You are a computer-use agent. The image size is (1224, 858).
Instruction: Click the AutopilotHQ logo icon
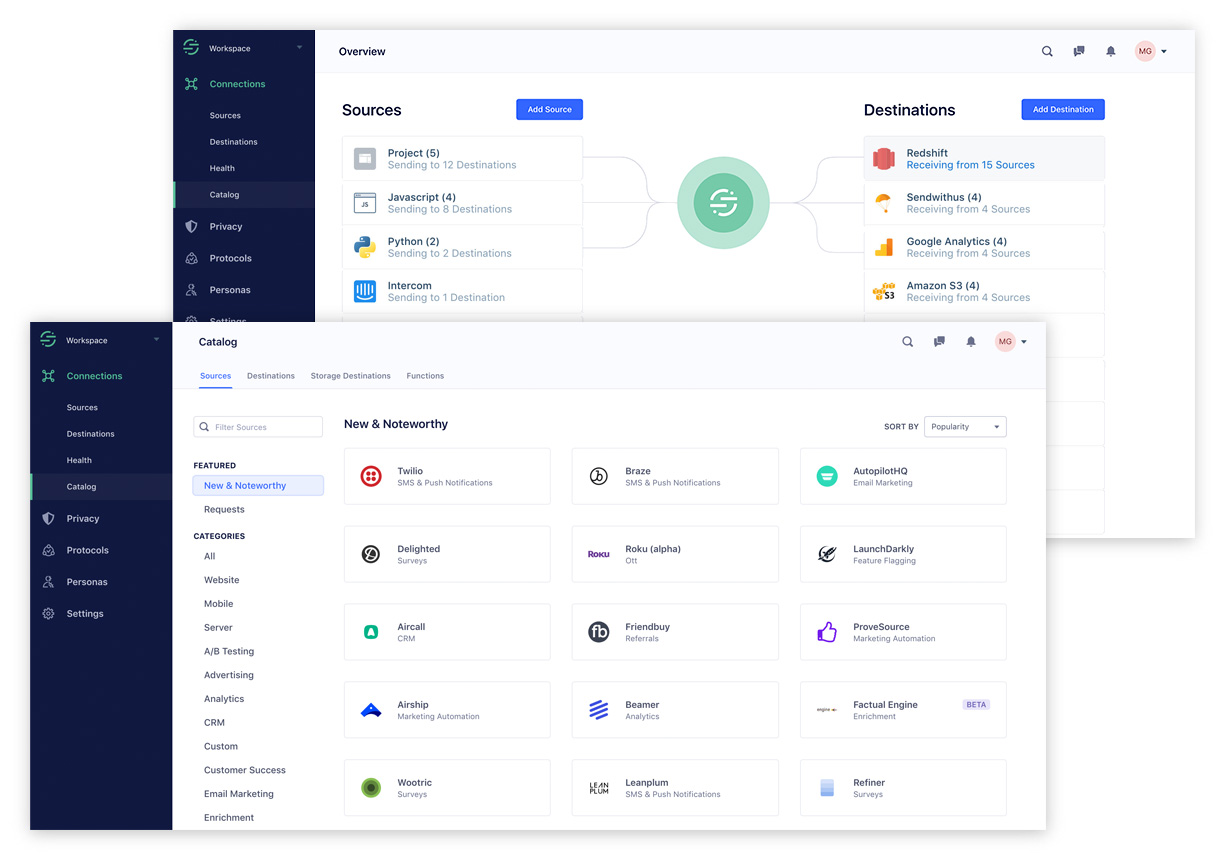(x=827, y=476)
